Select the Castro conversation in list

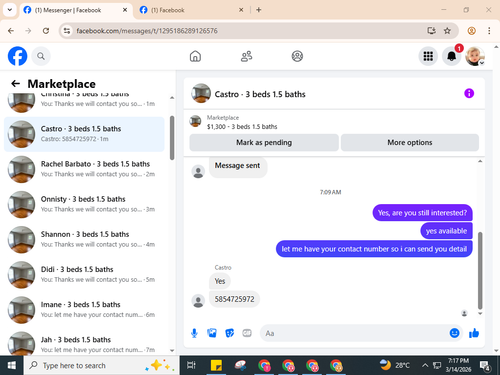(84, 134)
